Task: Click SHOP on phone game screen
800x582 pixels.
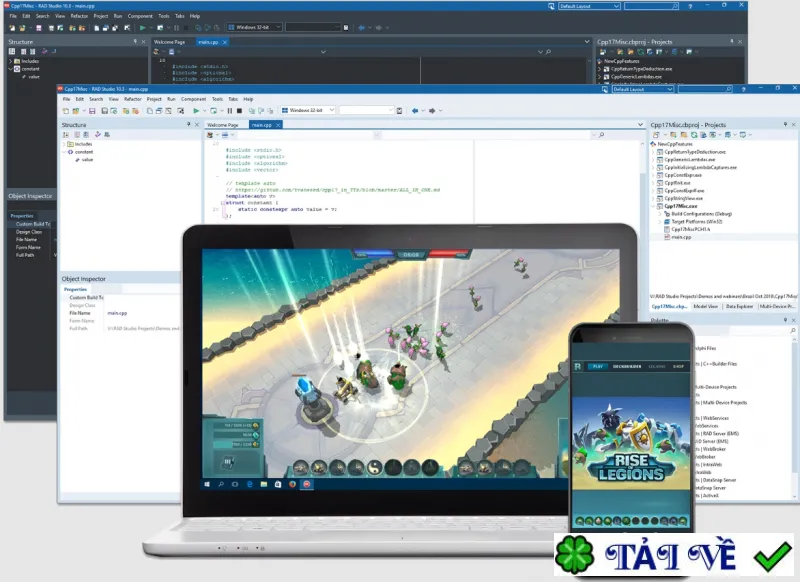Action: [679, 366]
